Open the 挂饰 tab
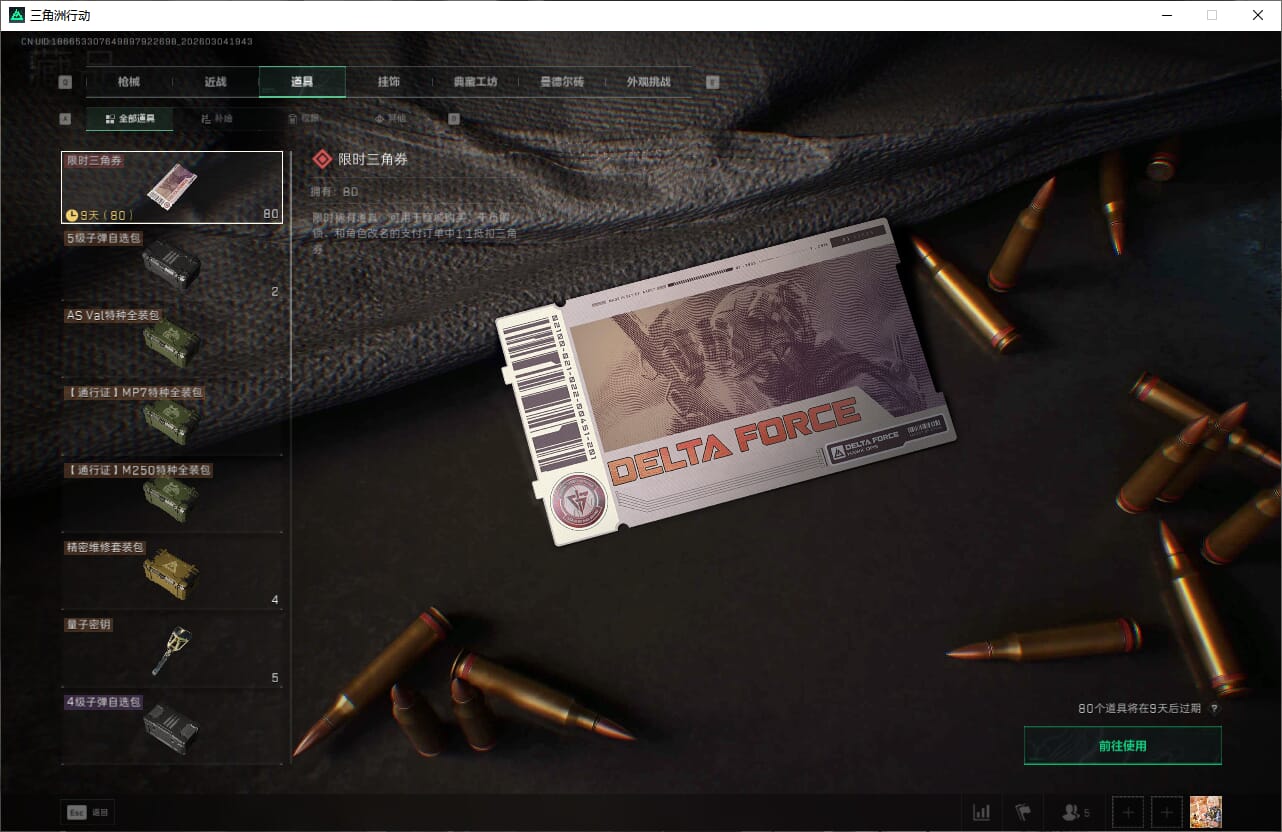This screenshot has height=832, width=1282. click(x=388, y=82)
